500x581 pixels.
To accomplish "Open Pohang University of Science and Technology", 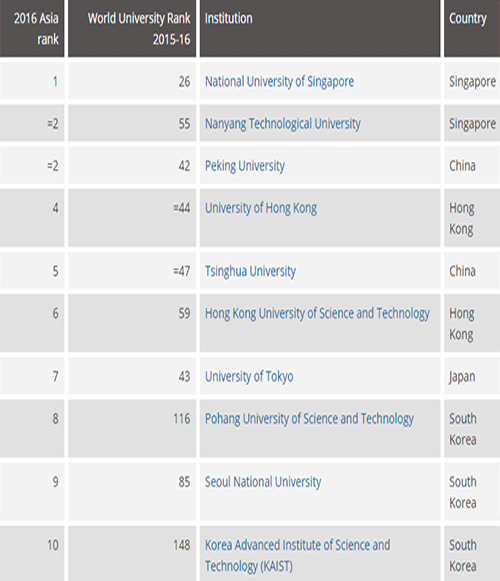I will click(x=309, y=419).
